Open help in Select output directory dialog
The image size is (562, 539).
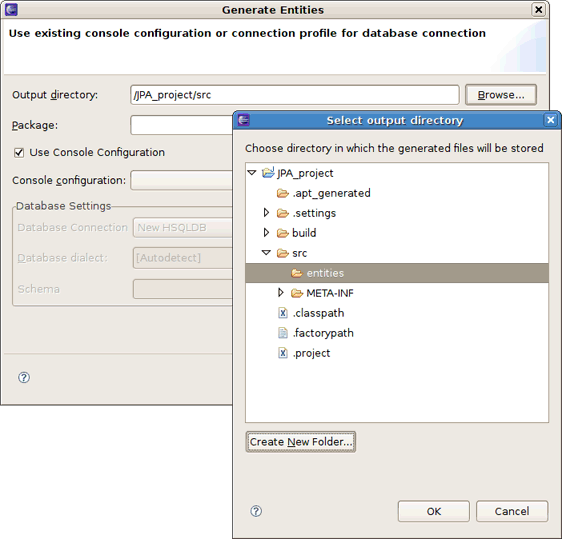256,511
